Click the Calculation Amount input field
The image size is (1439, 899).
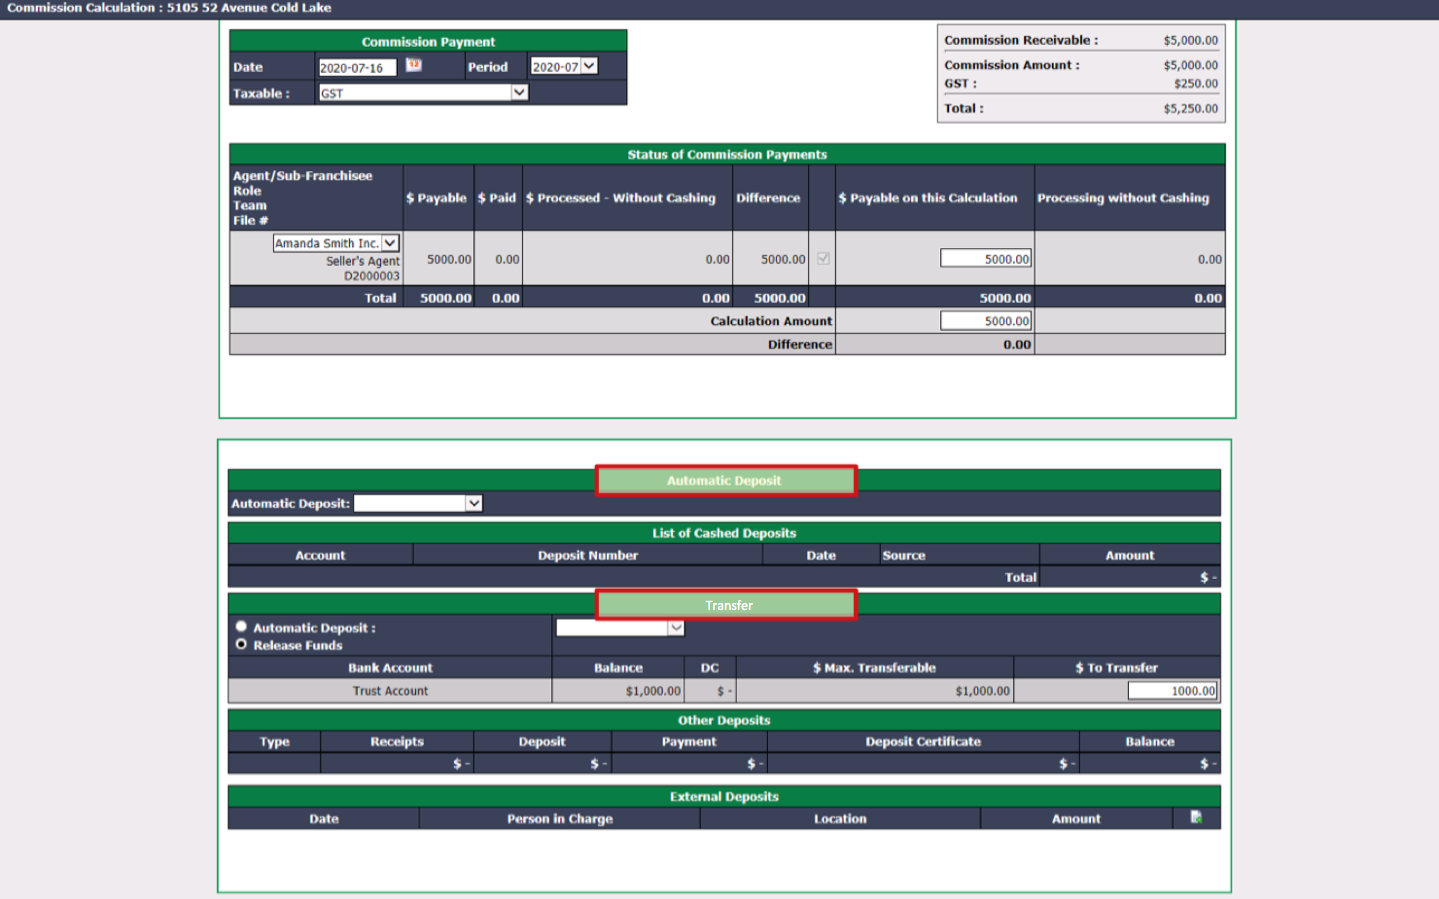click(x=986, y=321)
